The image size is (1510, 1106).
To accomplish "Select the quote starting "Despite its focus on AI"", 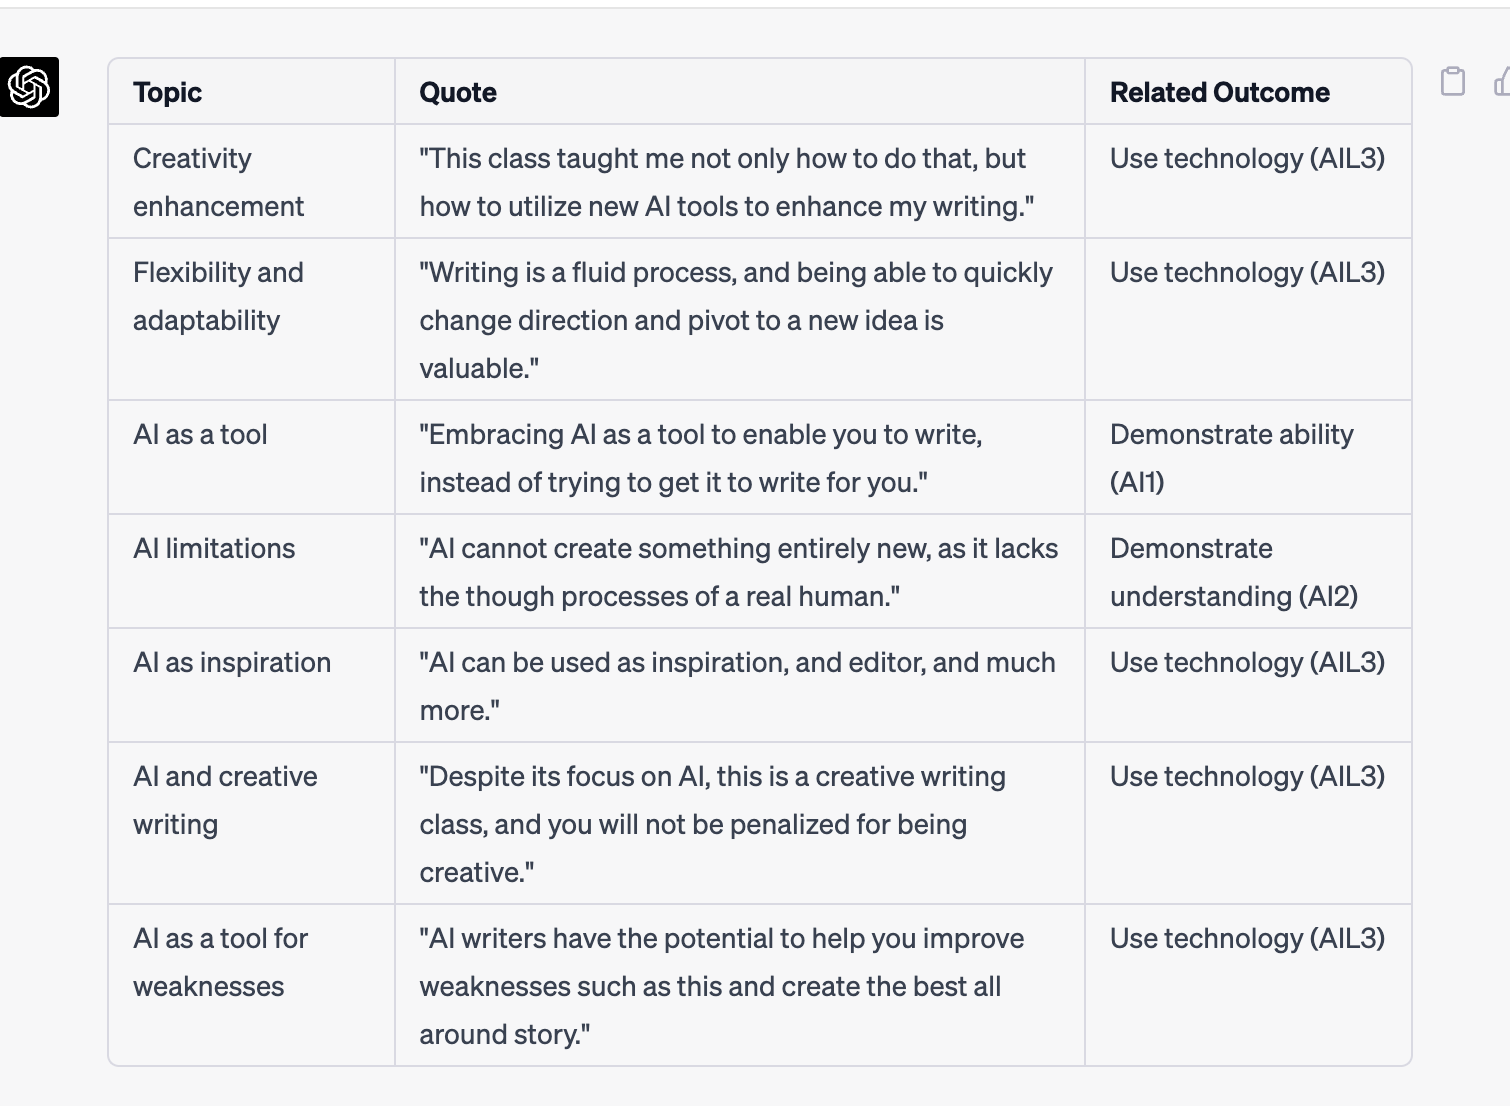I will click(x=713, y=824).
